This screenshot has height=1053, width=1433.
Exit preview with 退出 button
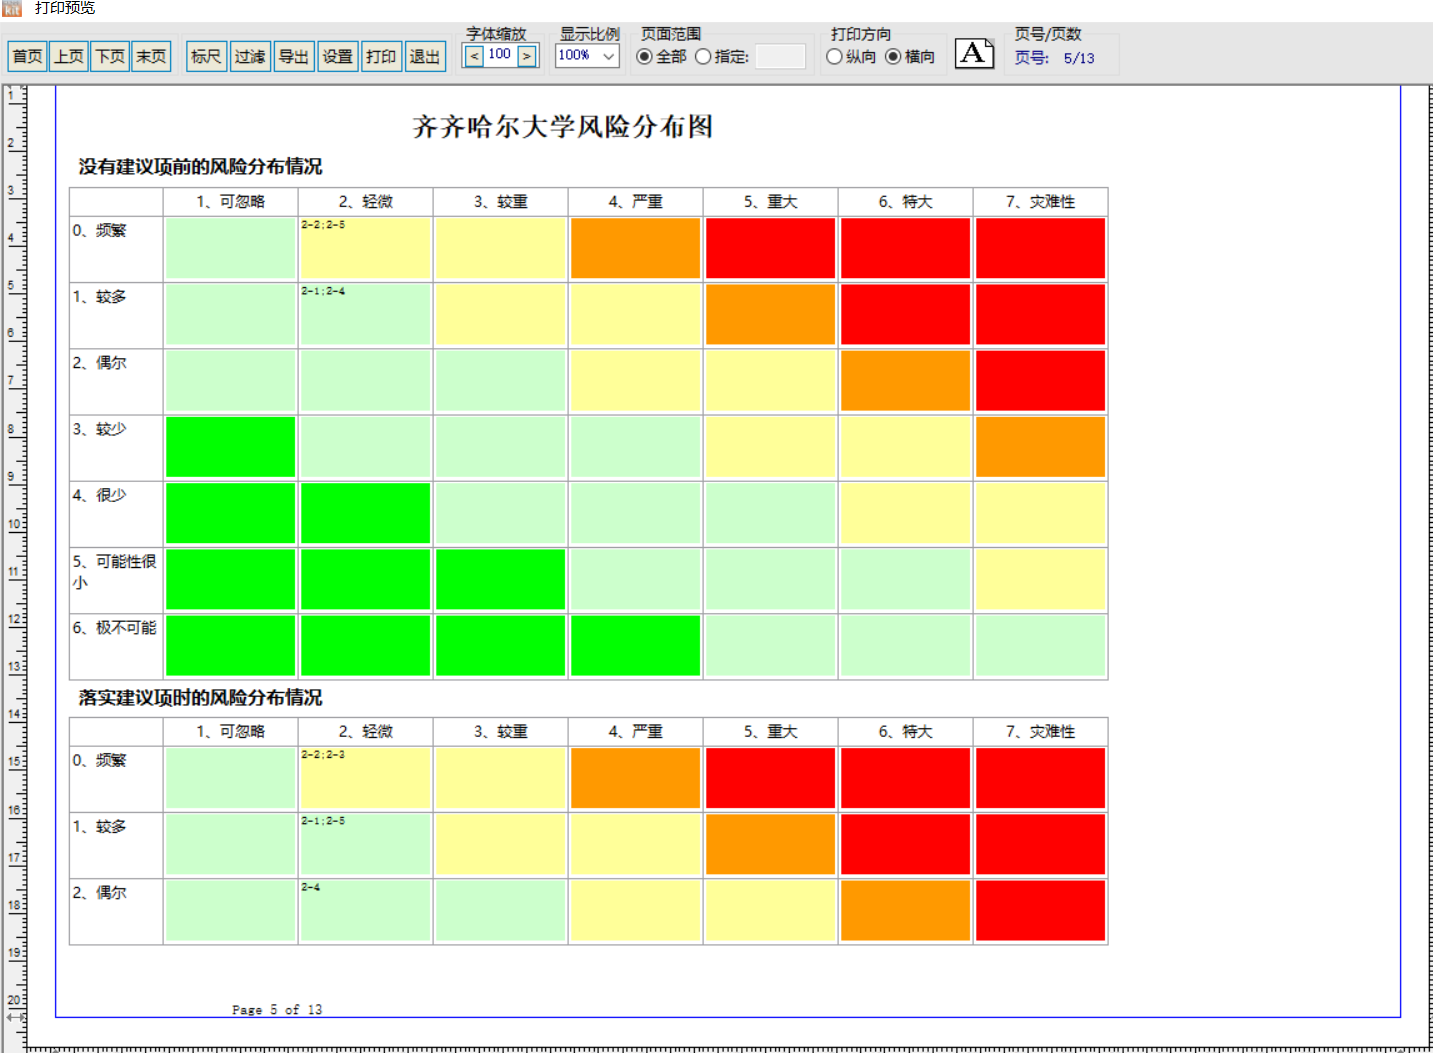click(425, 56)
